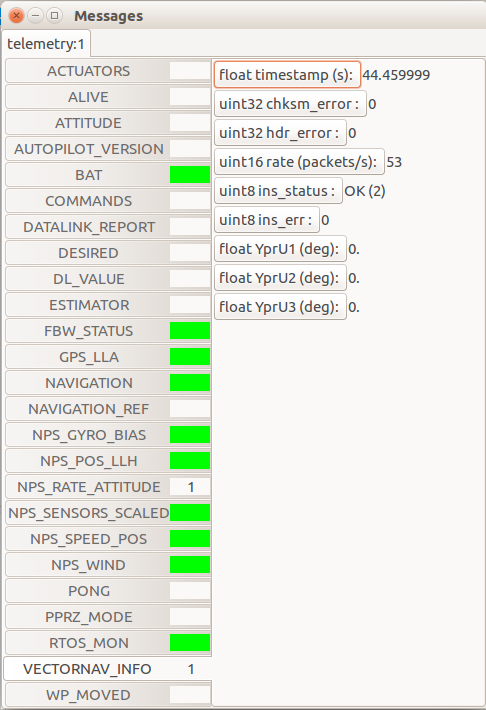This screenshot has height=710, width=486.
Task: Select the ALIVE message tab
Action: [108, 97]
